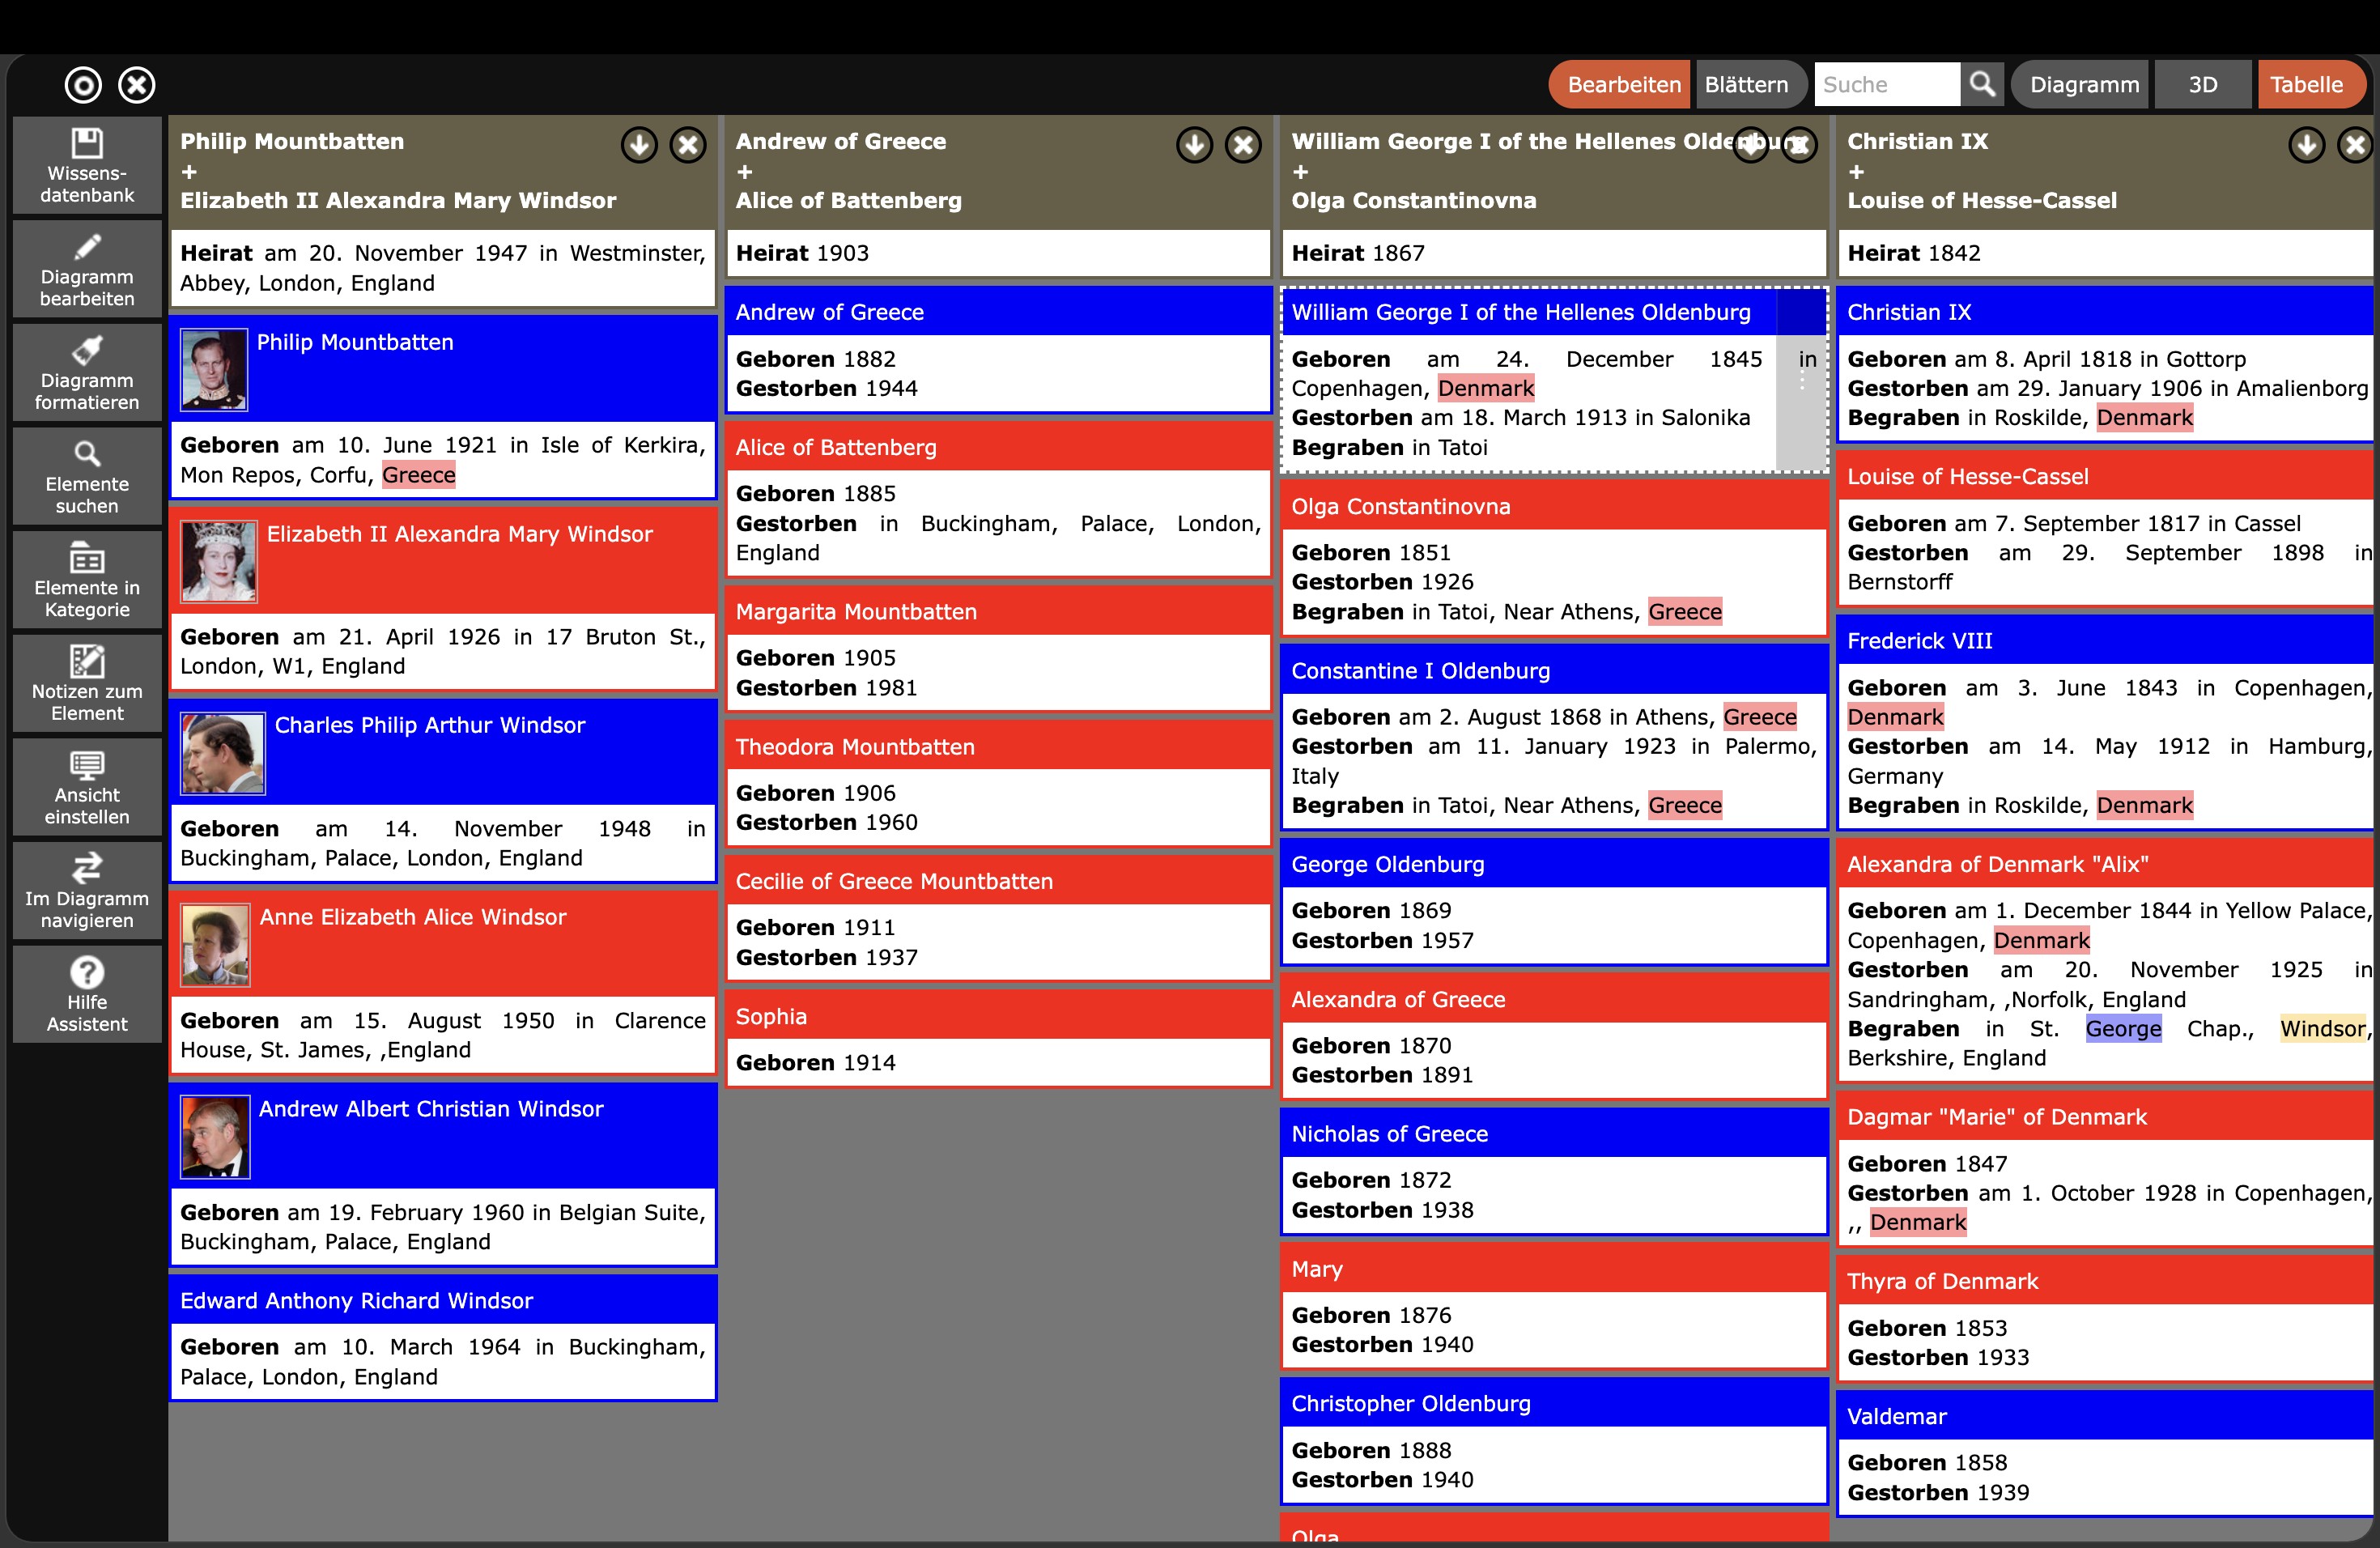Switch to 3D view
This screenshot has height=1548, width=2380.
tap(2203, 84)
